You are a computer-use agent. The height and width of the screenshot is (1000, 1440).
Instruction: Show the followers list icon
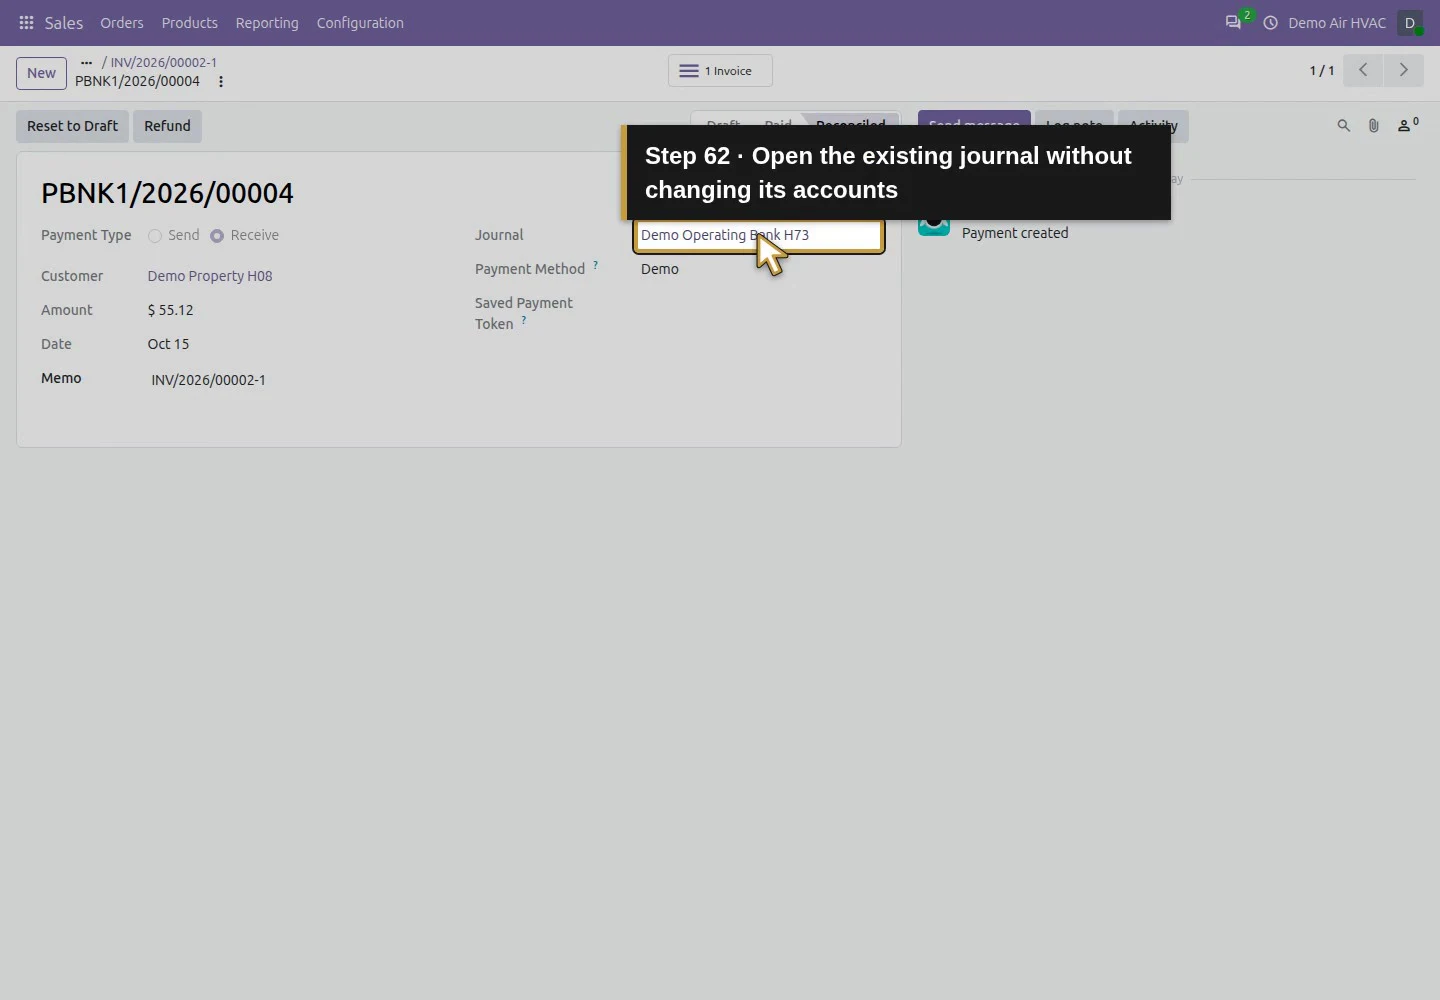[1407, 126]
